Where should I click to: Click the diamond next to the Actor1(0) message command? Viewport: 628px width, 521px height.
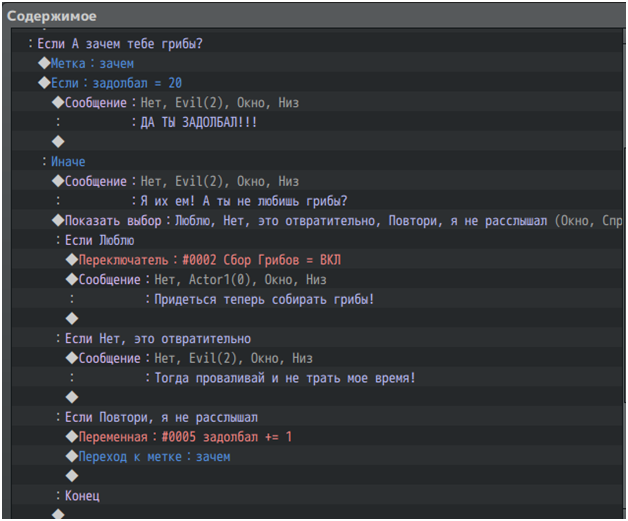click(x=72, y=280)
